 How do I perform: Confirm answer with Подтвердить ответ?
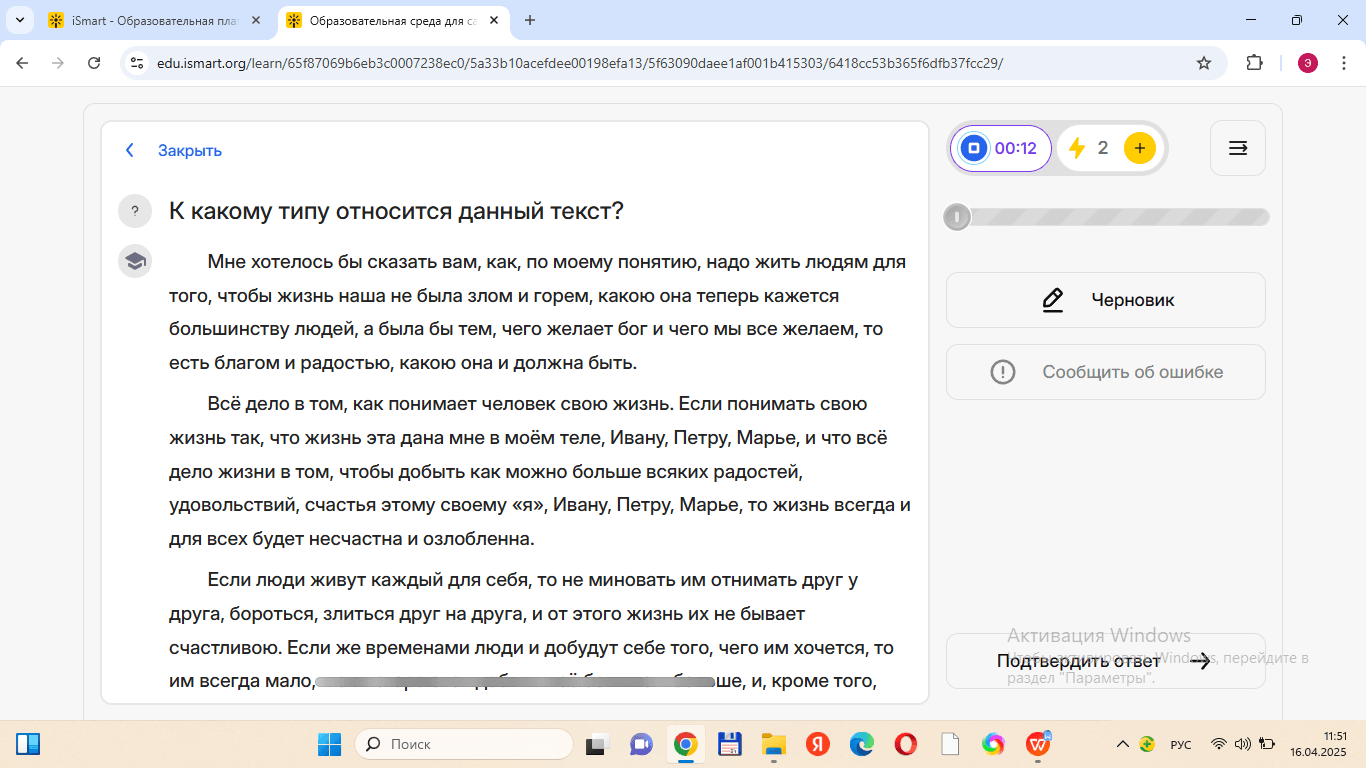pyautogui.click(x=1104, y=661)
